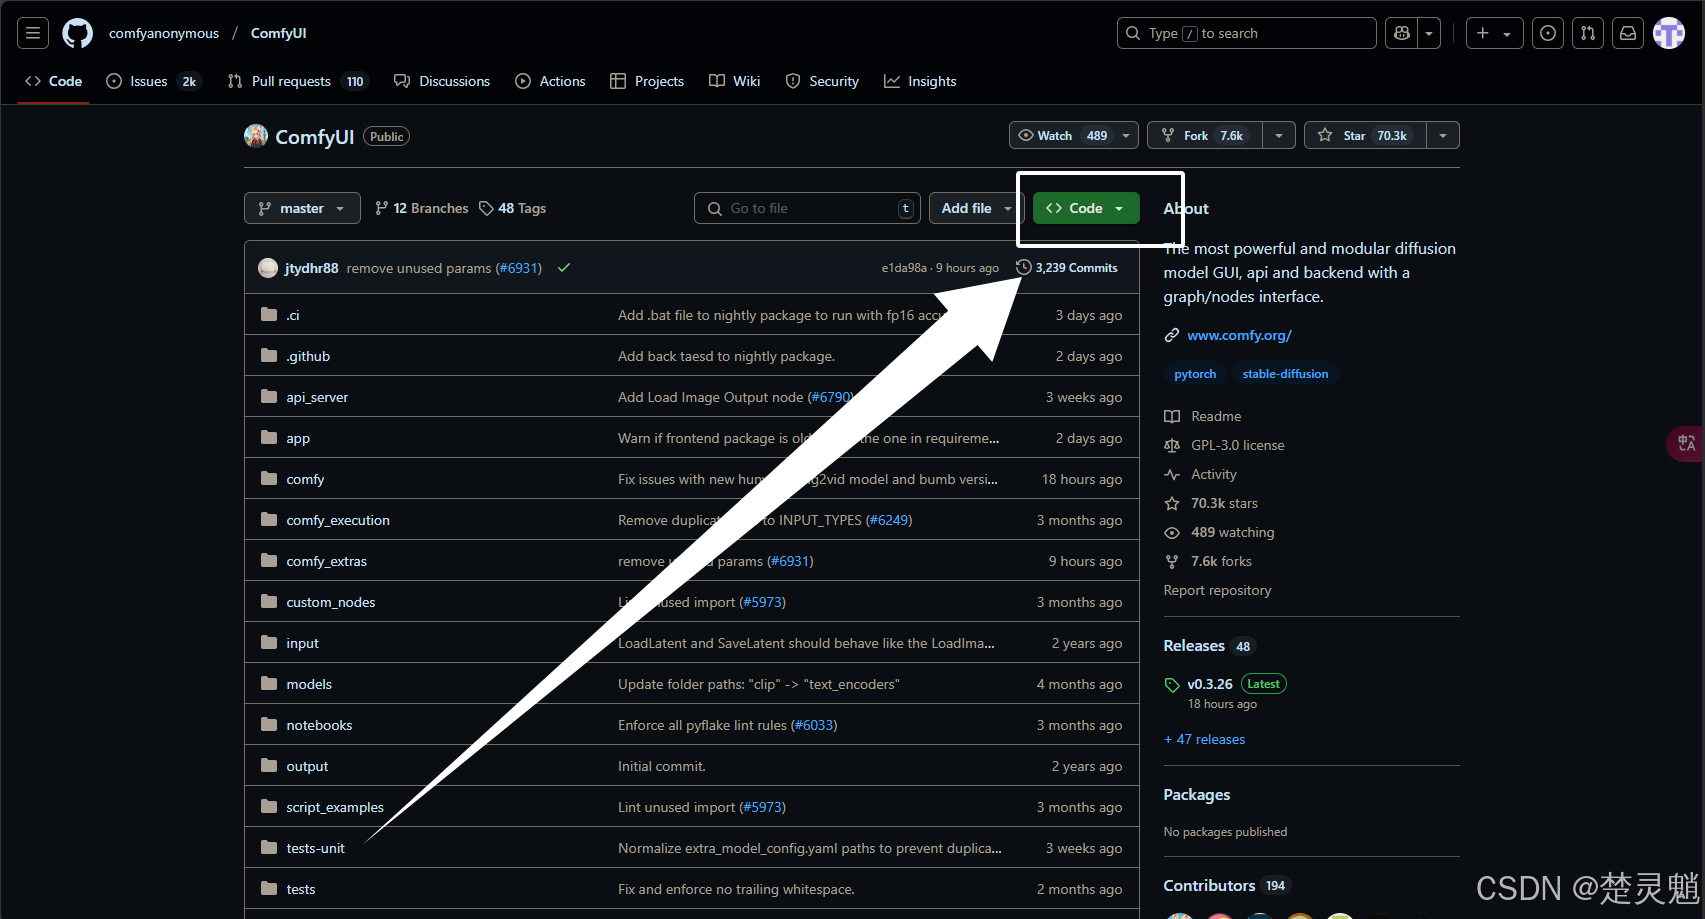This screenshot has width=1705, height=919.
Task: Open Copilot chat icon in header
Action: (x=1402, y=33)
